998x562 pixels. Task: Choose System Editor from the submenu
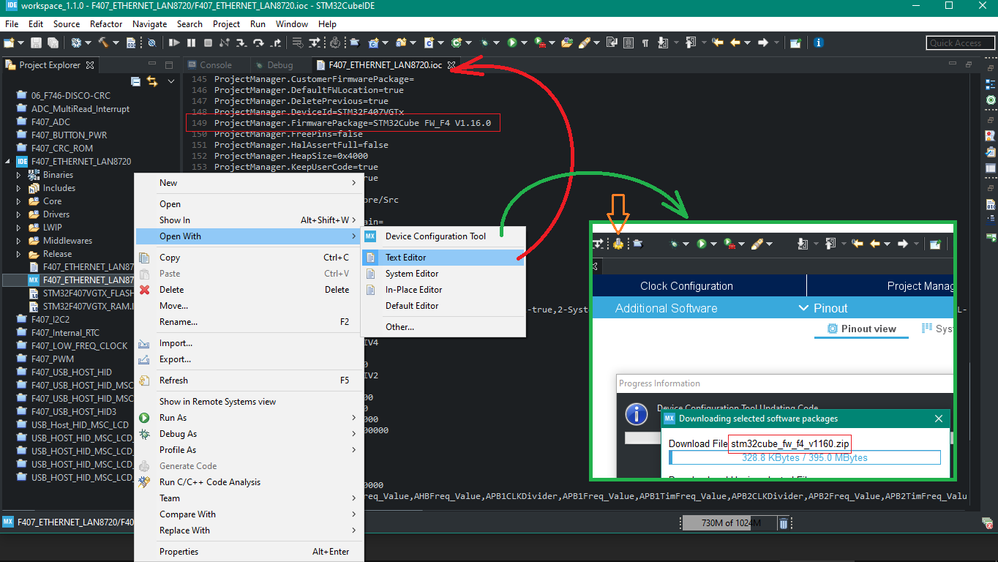(443, 274)
